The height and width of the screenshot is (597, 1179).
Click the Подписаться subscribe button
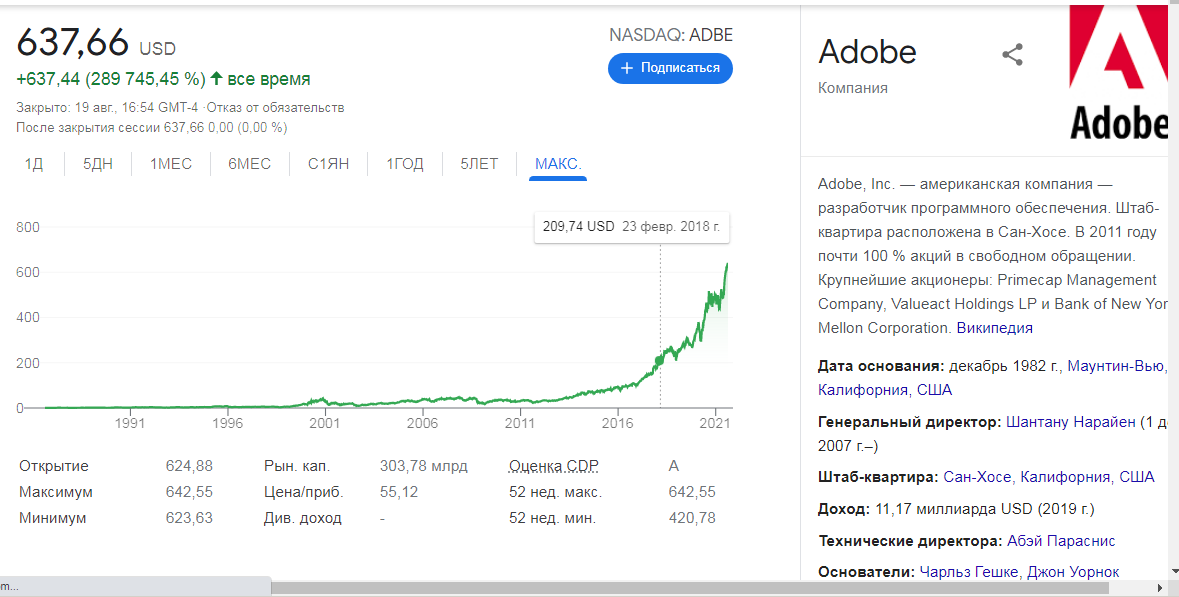pos(670,68)
